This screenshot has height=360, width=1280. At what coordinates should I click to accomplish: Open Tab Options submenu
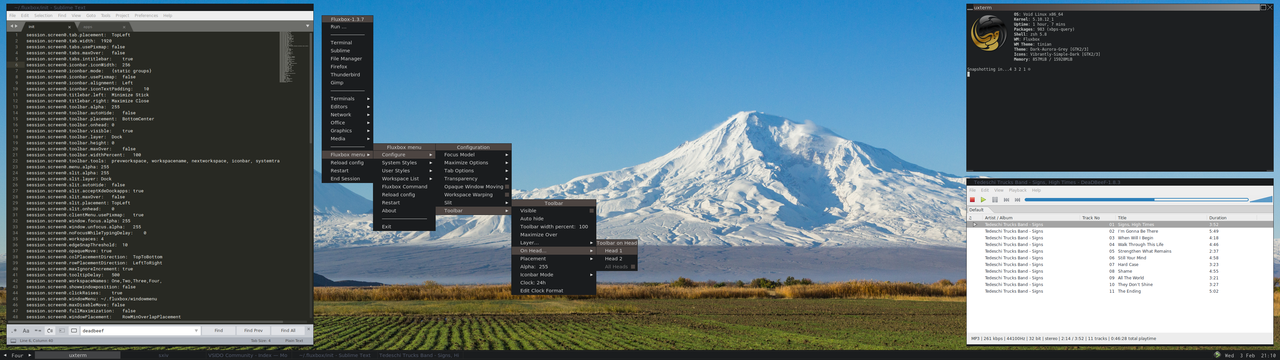click(x=475, y=171)
